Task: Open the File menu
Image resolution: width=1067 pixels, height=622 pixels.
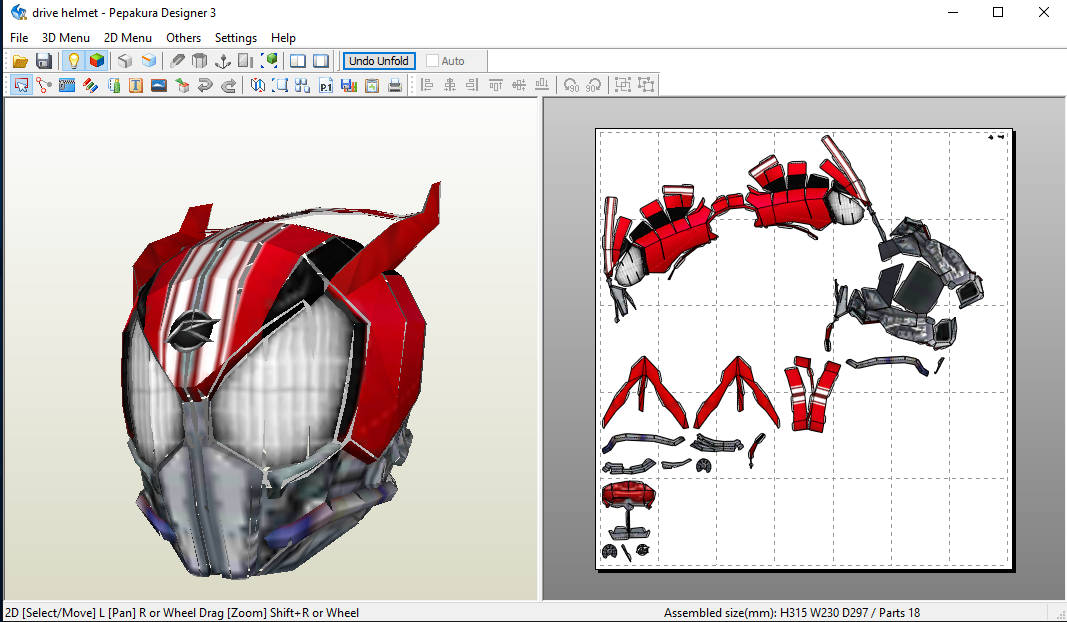Action: 19,38
